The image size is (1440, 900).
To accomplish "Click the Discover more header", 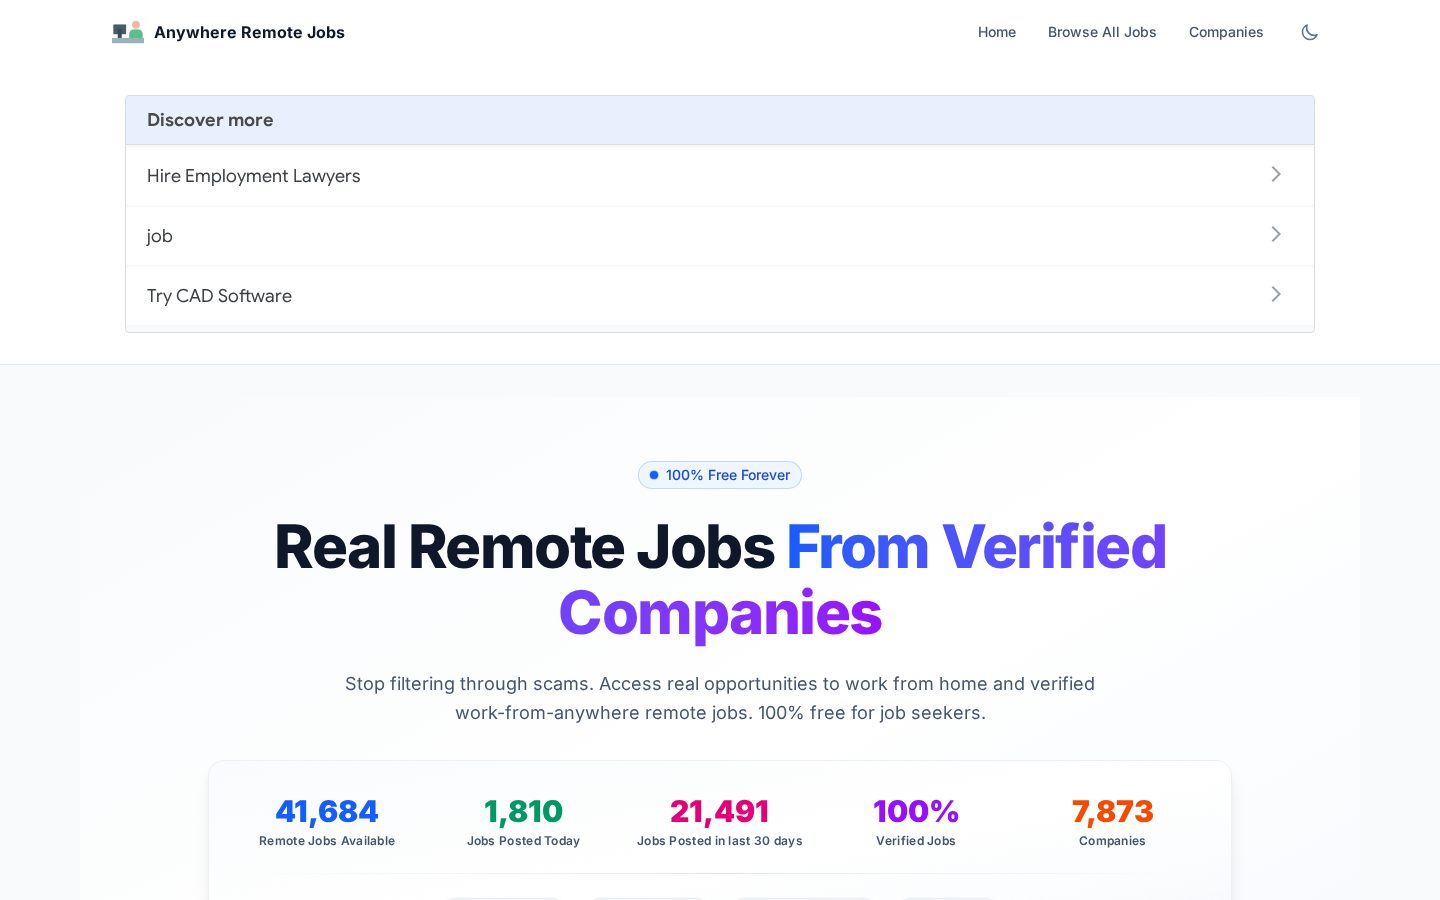I will pos(720,120).
